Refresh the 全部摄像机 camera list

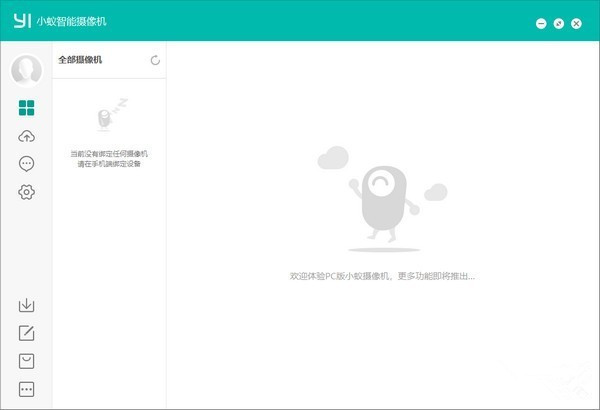tap(155, 60)
